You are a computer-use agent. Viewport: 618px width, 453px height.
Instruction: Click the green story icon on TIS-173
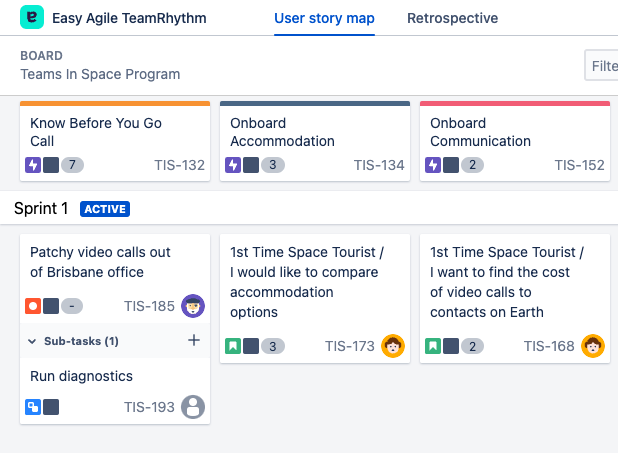(233, 346)
